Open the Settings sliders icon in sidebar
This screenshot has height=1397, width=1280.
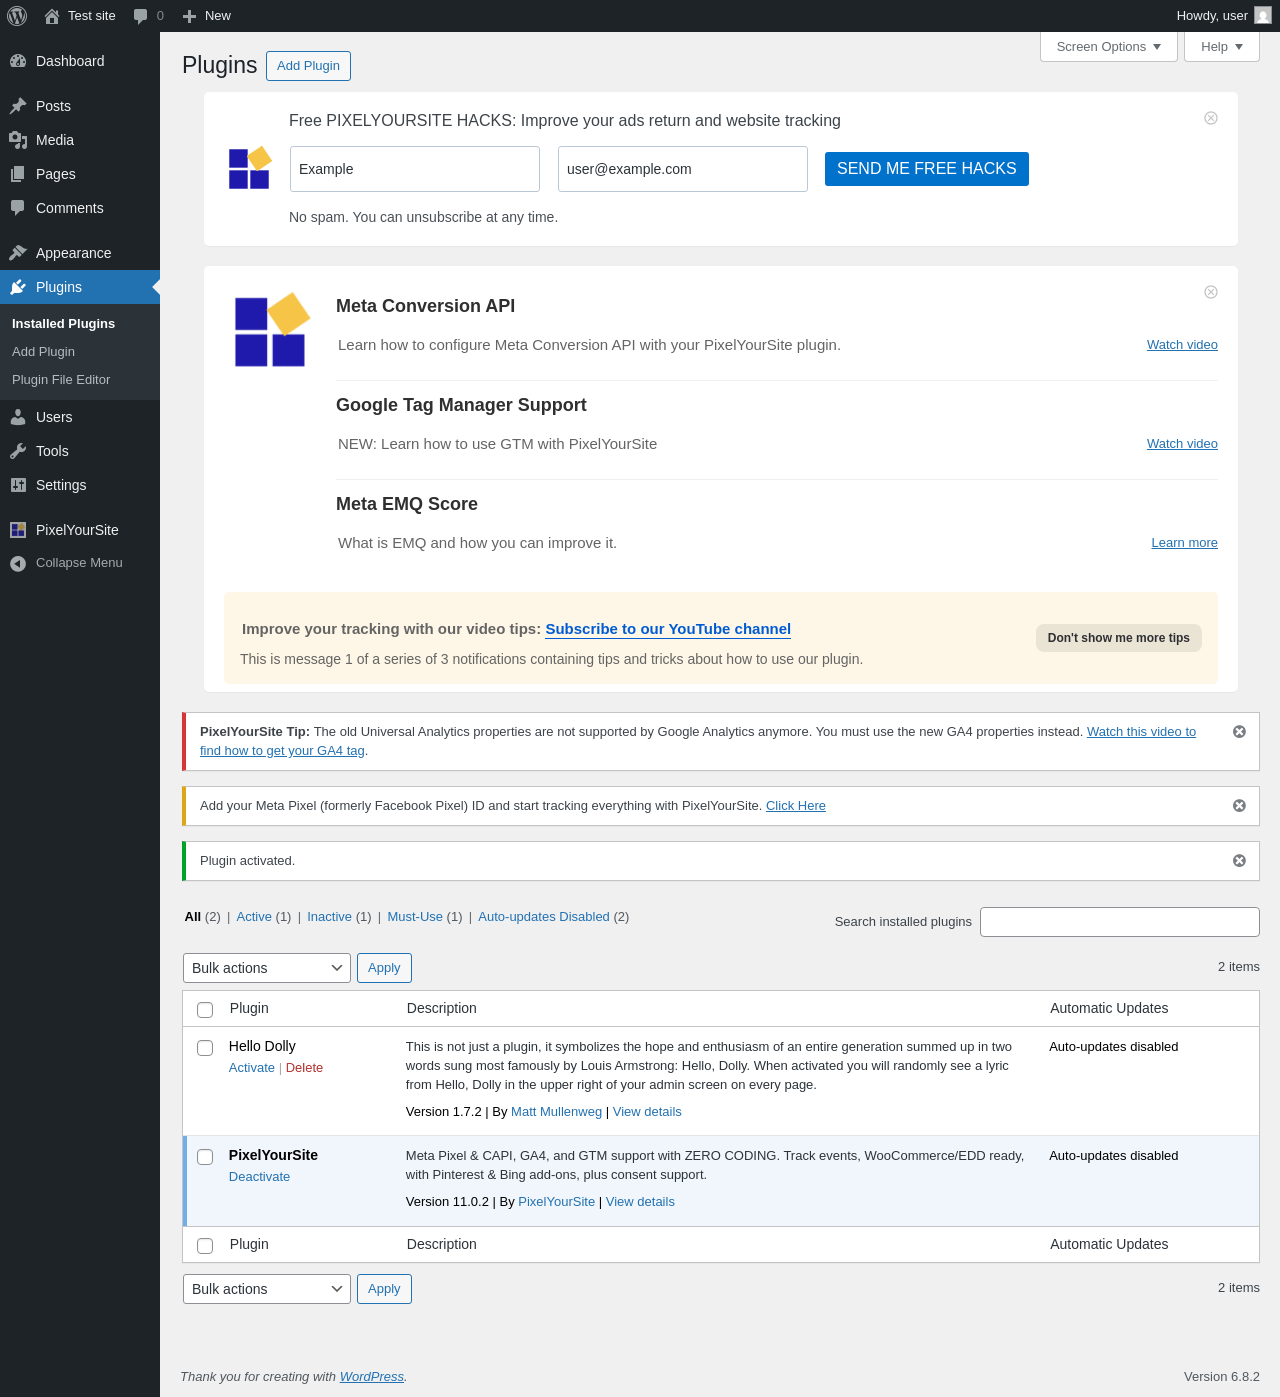(18, 485)
